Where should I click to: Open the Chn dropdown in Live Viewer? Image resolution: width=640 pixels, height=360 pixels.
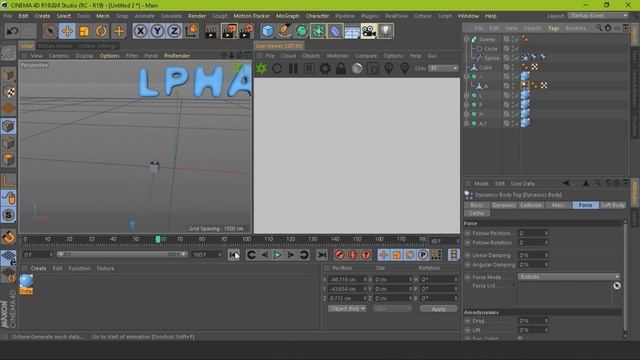(443, 68)
